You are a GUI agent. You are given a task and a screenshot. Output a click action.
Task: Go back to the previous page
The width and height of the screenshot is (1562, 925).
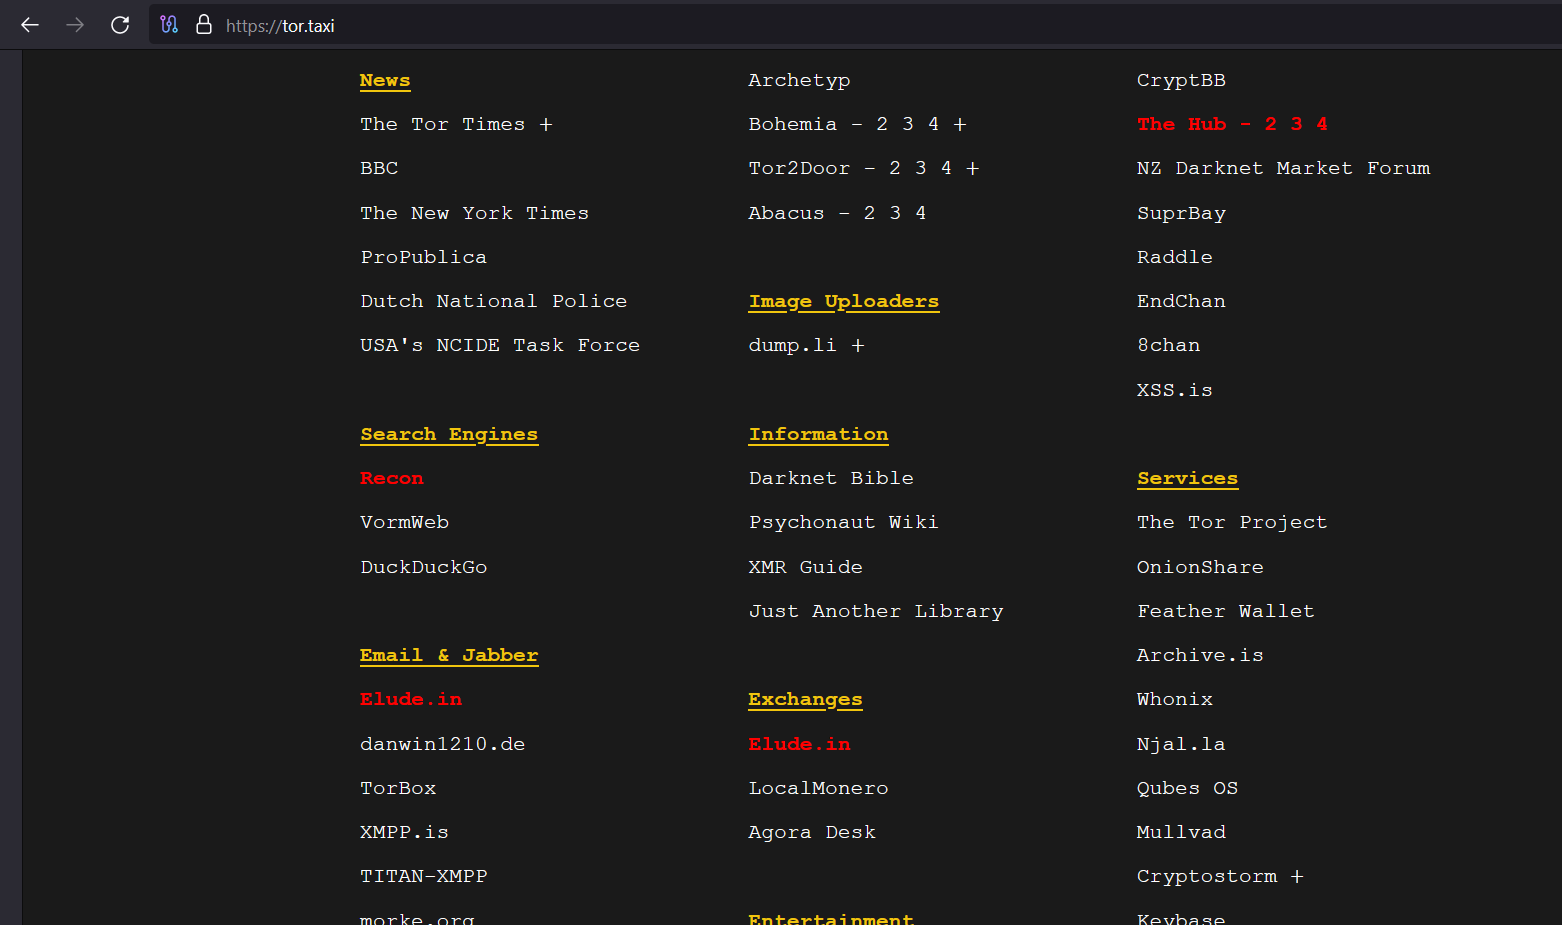pos(30,25)
